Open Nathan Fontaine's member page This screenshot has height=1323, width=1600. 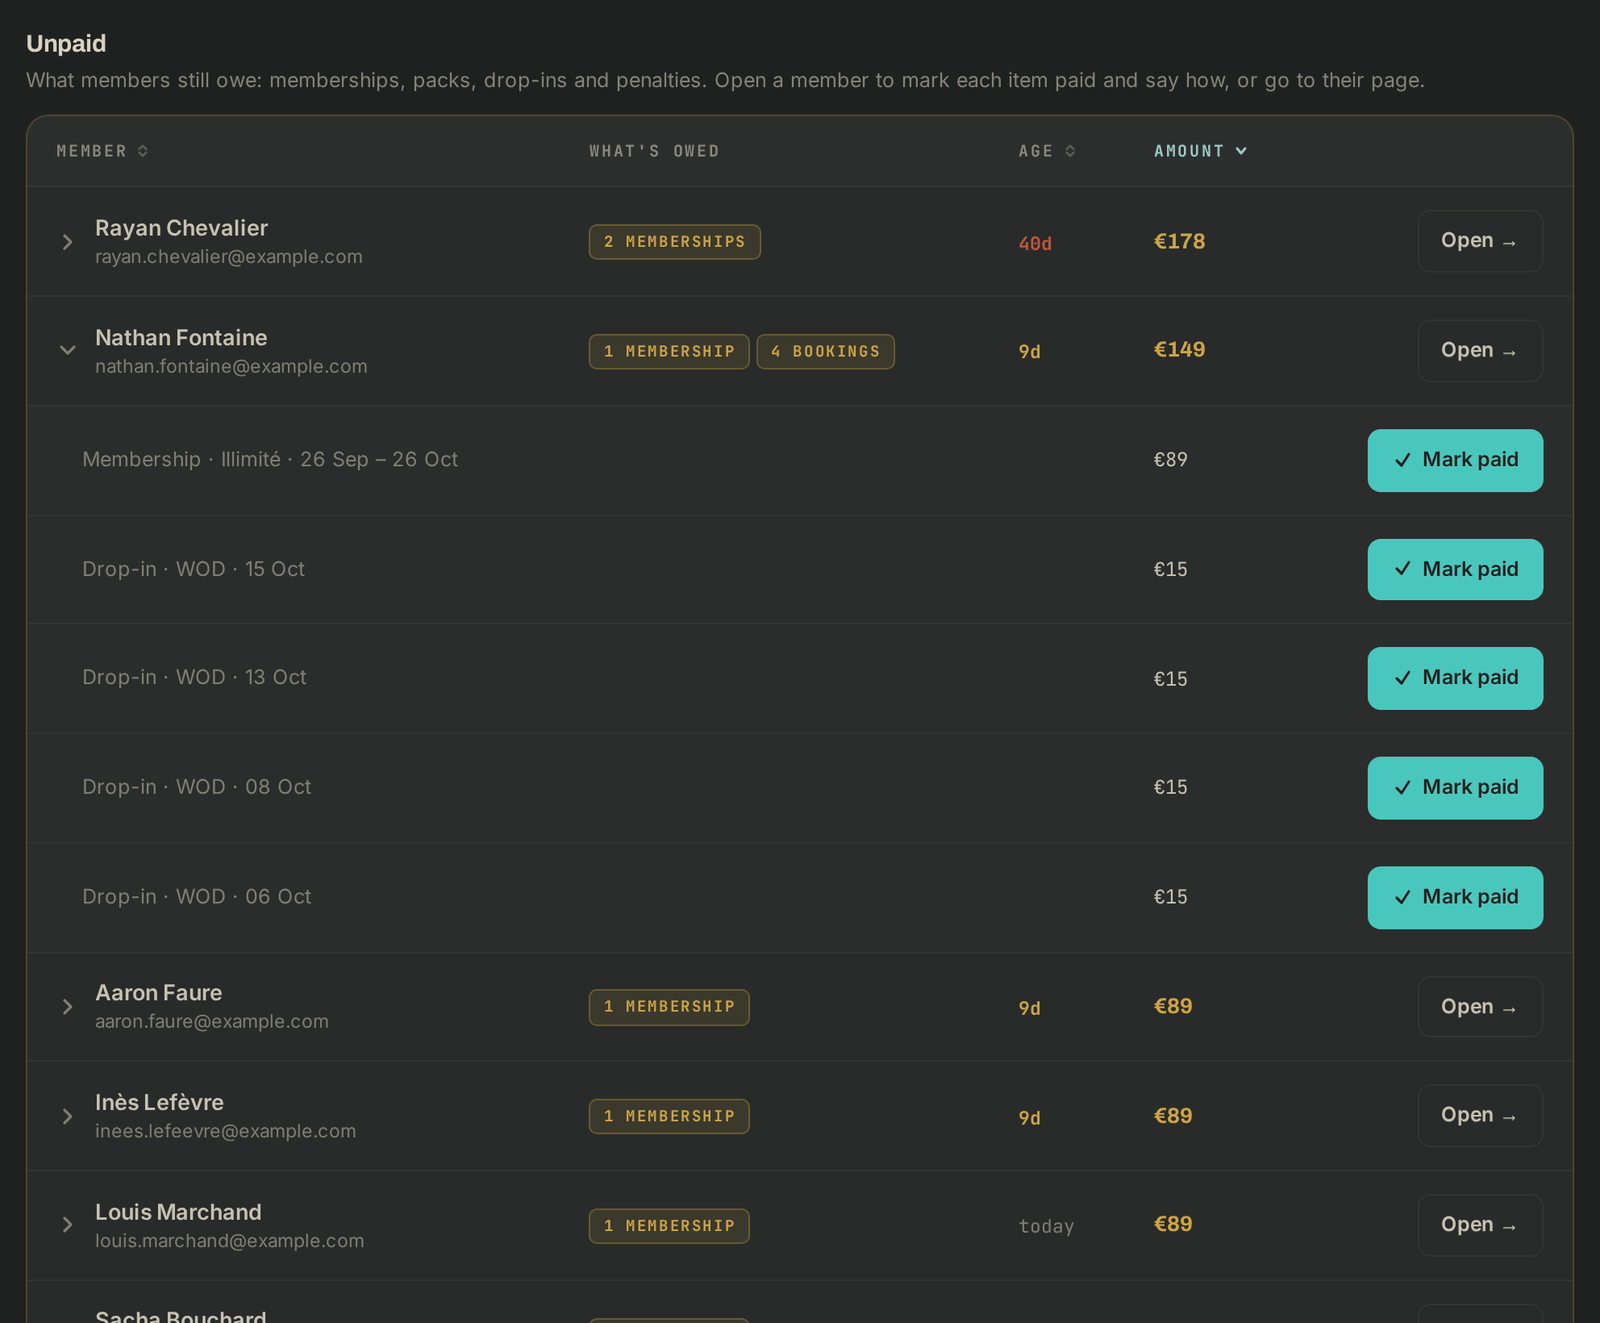tap(1480, 351)
